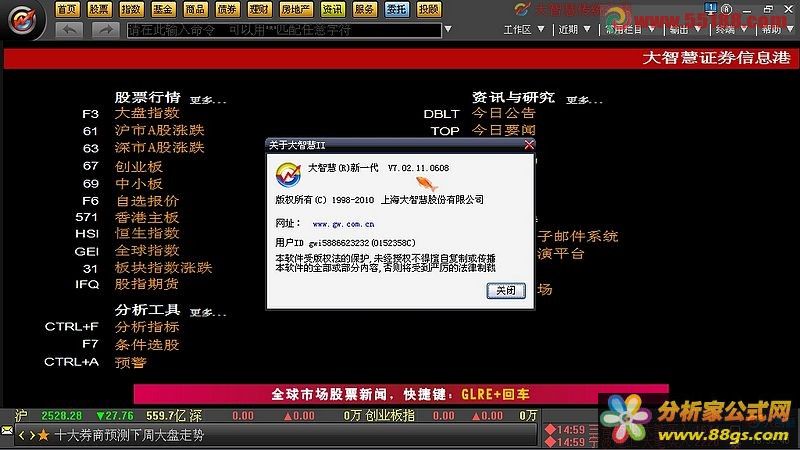Expand the command input history dropdown arrow

pyautogui.click(x=448, y=29)
